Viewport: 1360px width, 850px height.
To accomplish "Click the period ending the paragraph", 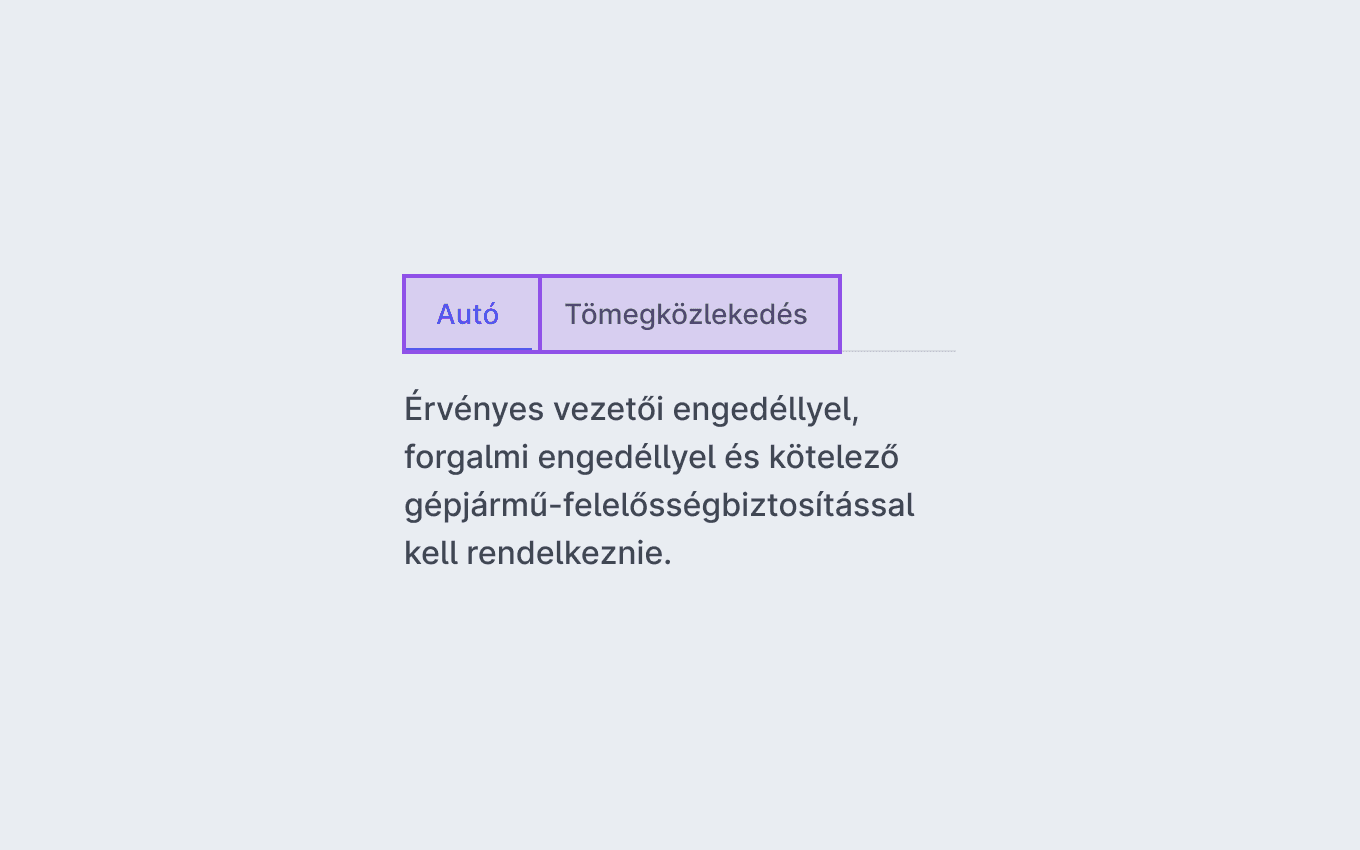I will tap(667, 563).
